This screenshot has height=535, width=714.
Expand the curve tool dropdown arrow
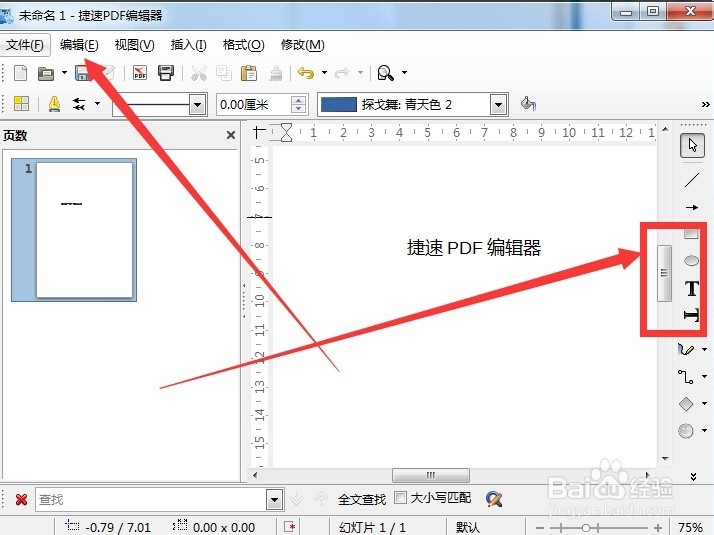tap(704, 350)
